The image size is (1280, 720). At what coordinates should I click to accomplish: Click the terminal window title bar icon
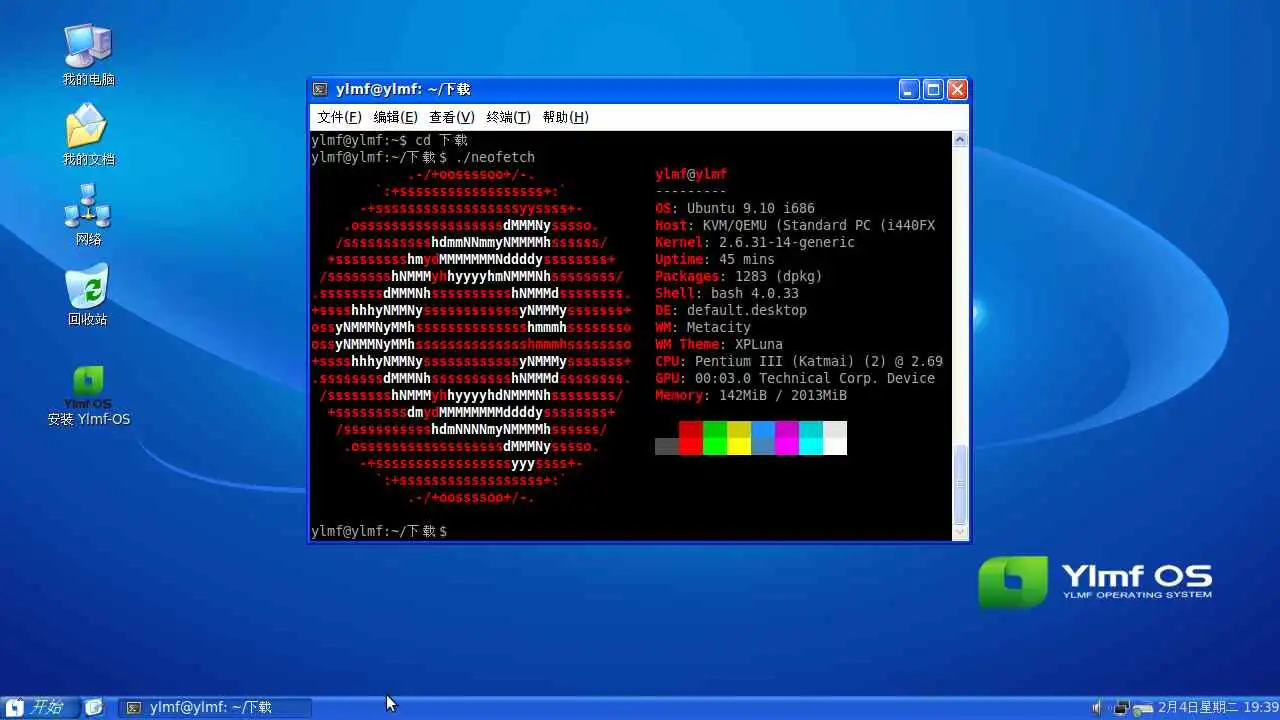321,89
